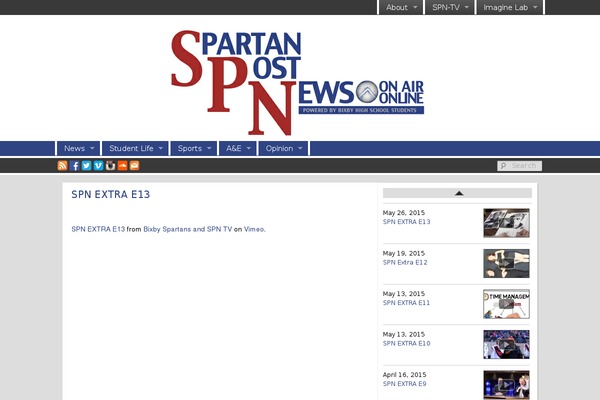
Task: Click the search magnifier icon
Action: 503,166
